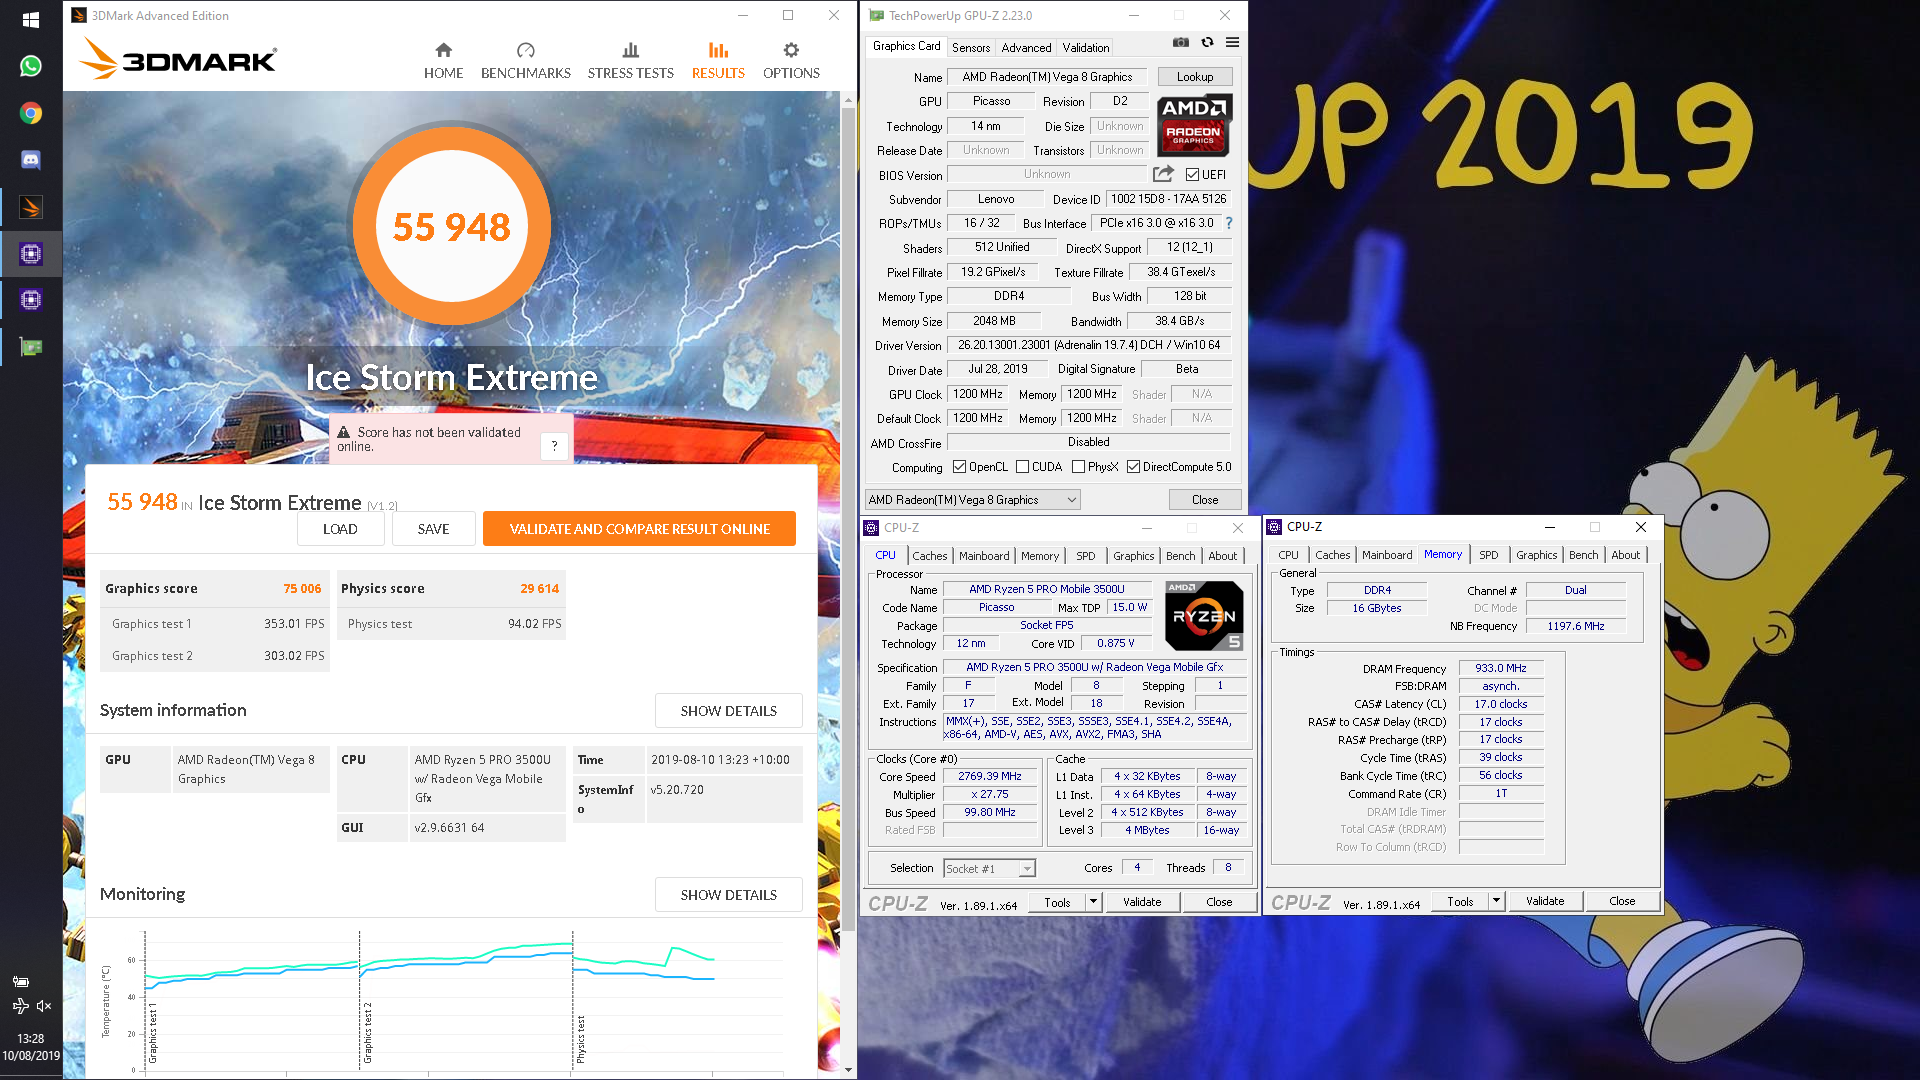Click the validation help question mark
This screenshot has height=1080, width=1920.
pos(554,446)
